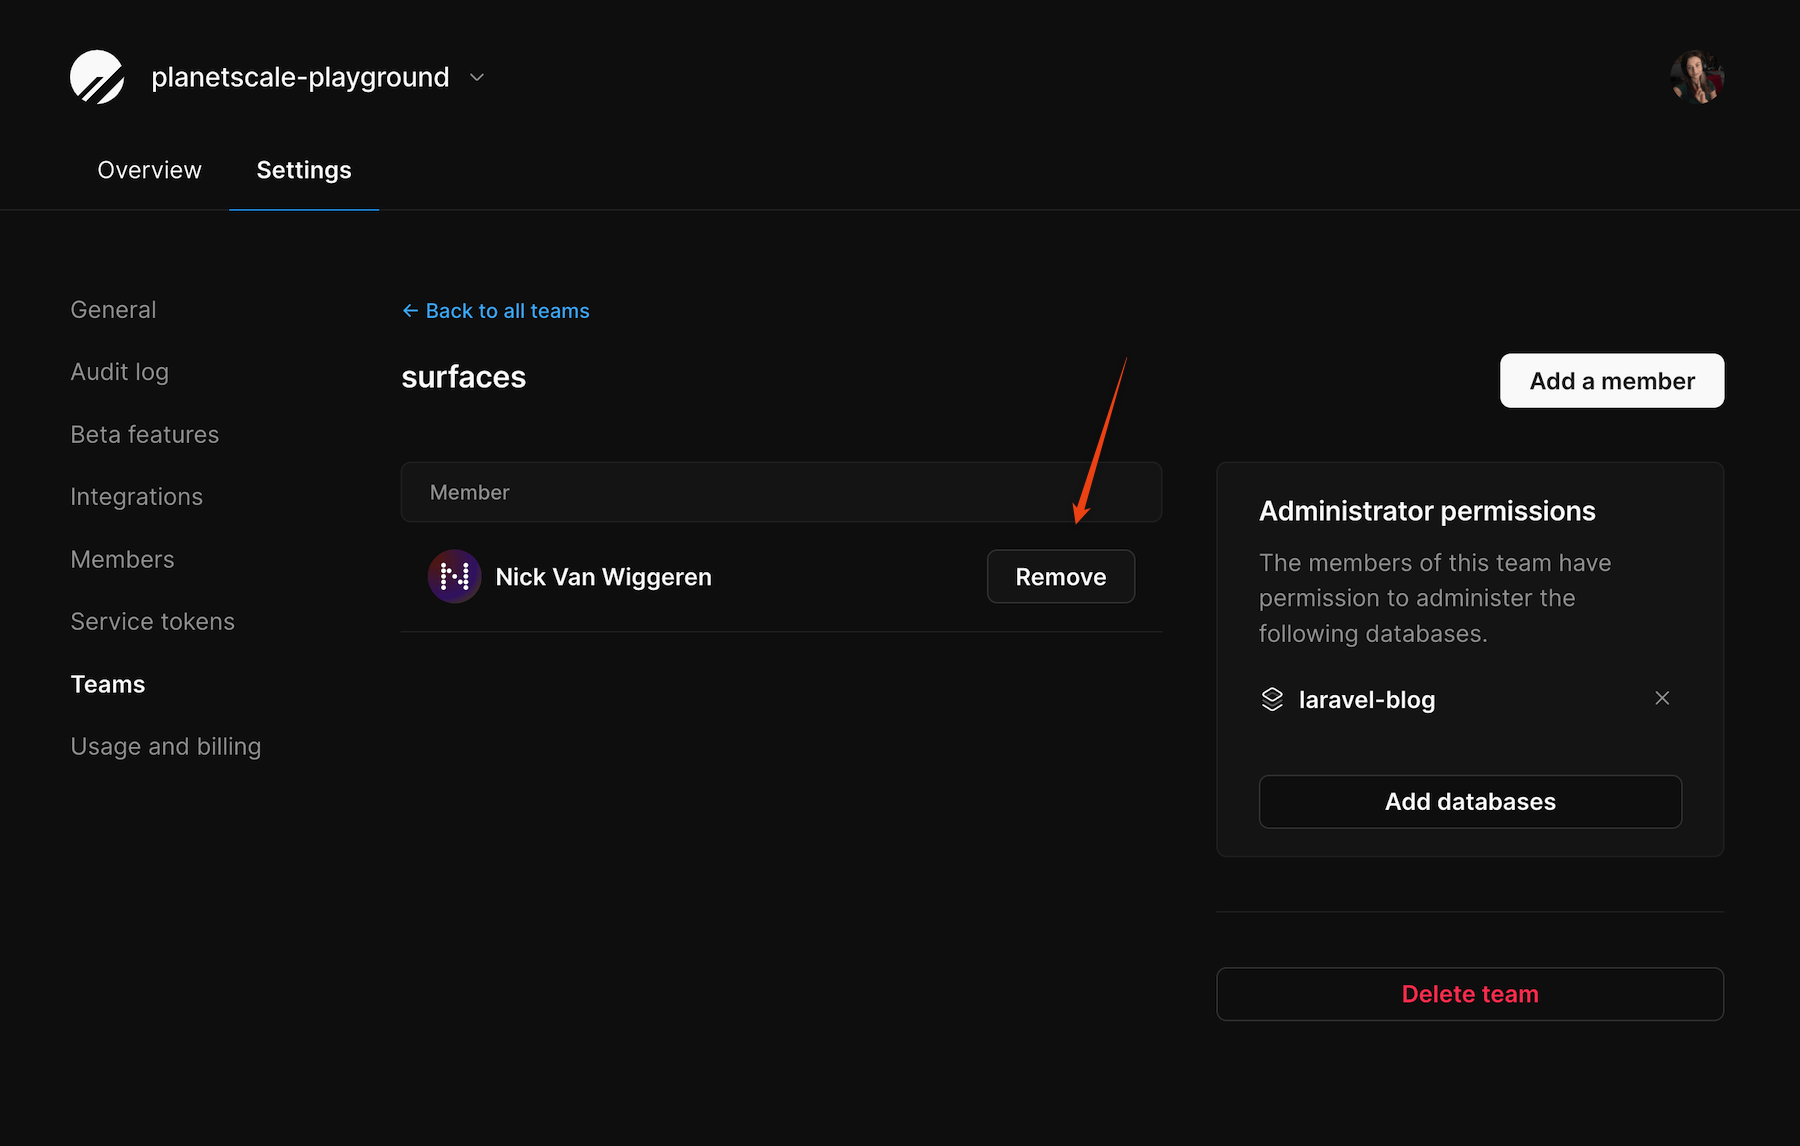Remove Nick Van Wiggeren from the team
Image resolution: width=1800 pixels, height=1146 pixels.
[x=1060, y=576]
